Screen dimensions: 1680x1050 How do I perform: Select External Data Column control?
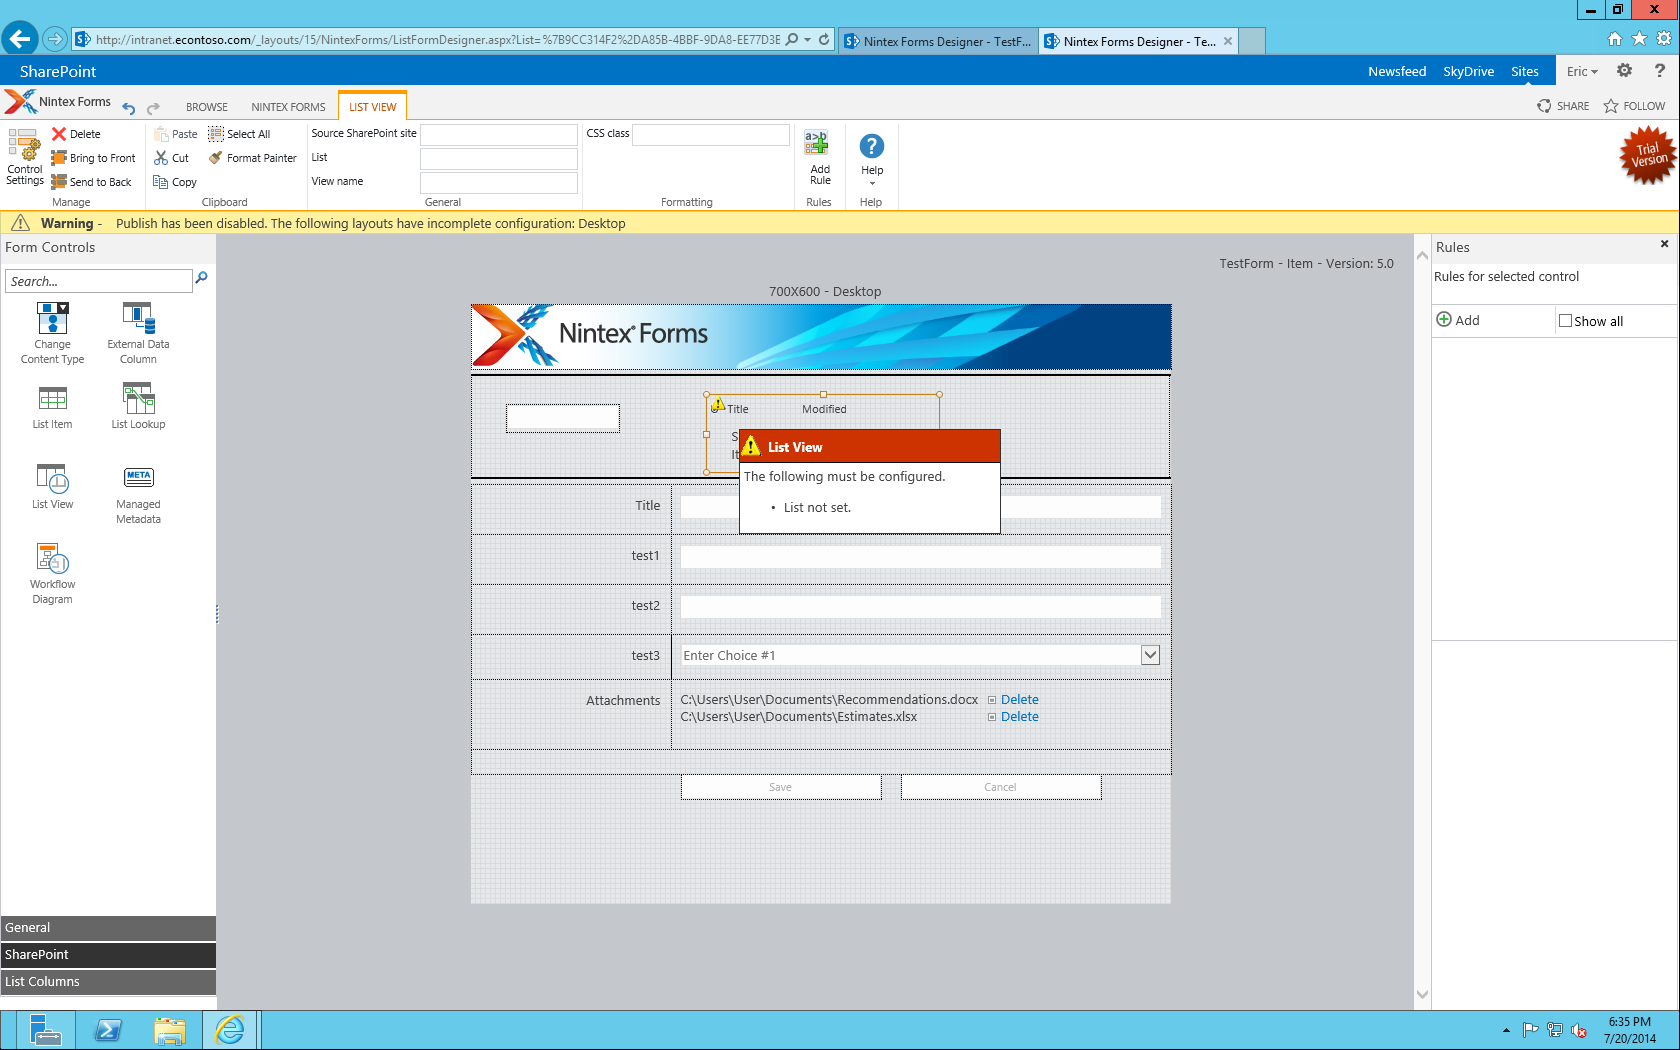point(138,334)
